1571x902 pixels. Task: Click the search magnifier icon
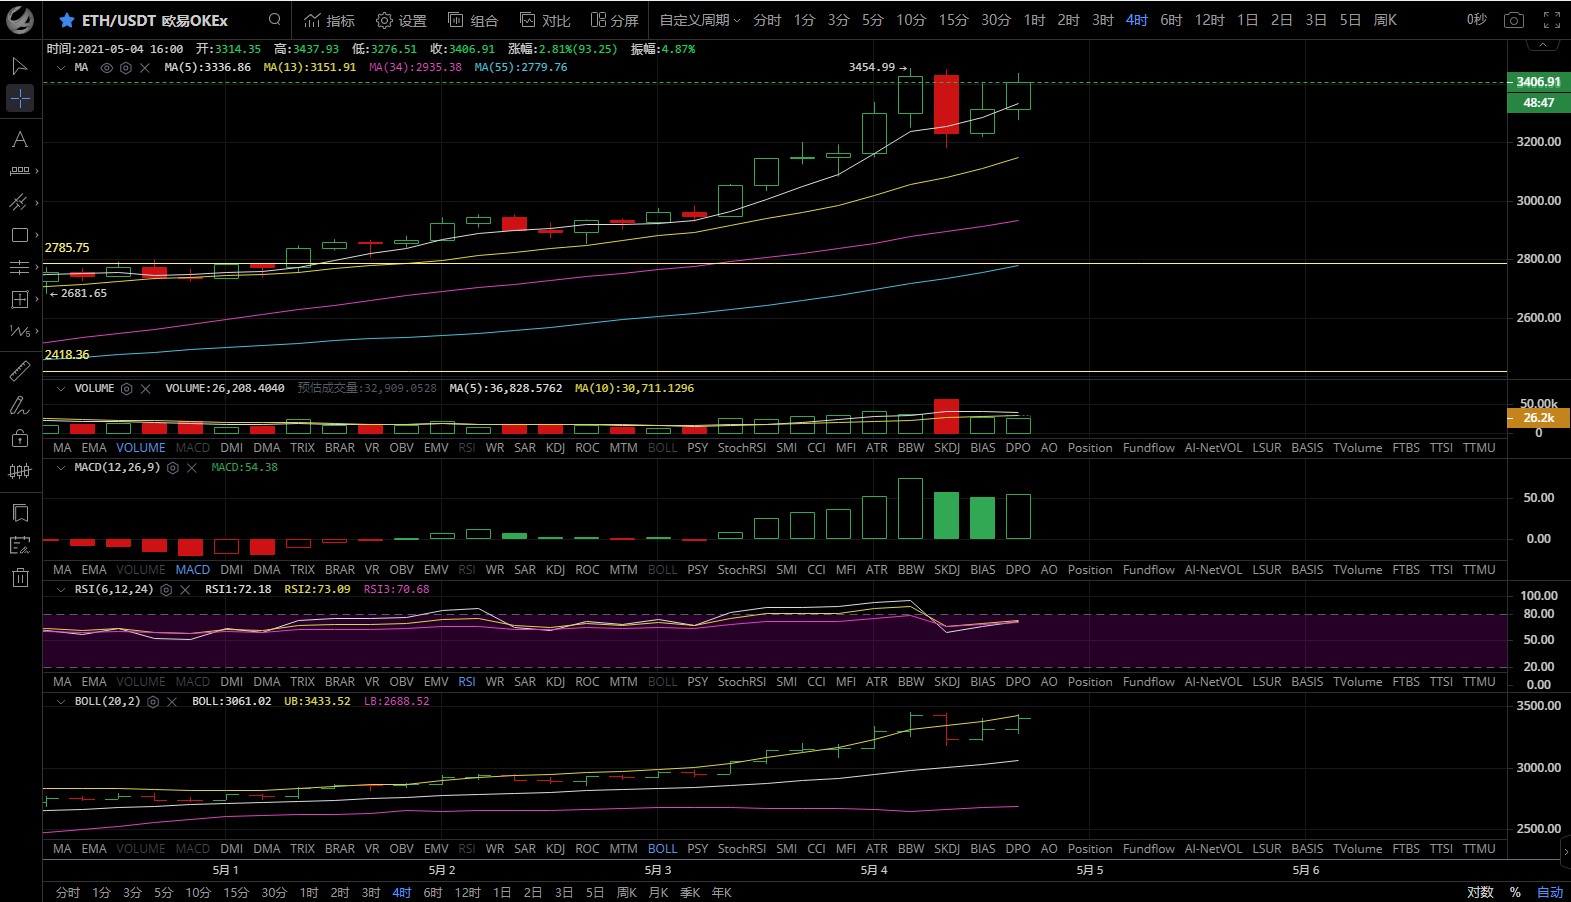click(275, 20)
